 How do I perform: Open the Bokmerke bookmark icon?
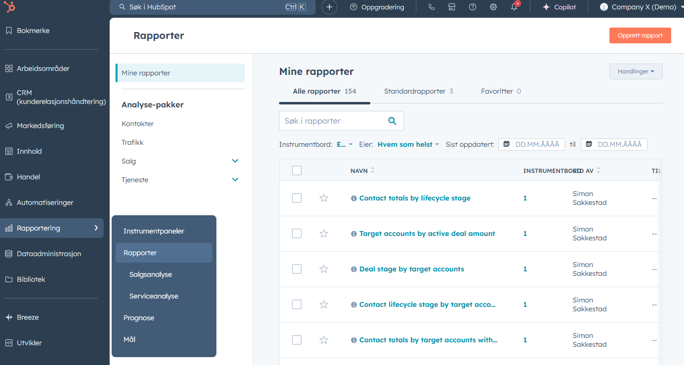[x=9, y=31]
